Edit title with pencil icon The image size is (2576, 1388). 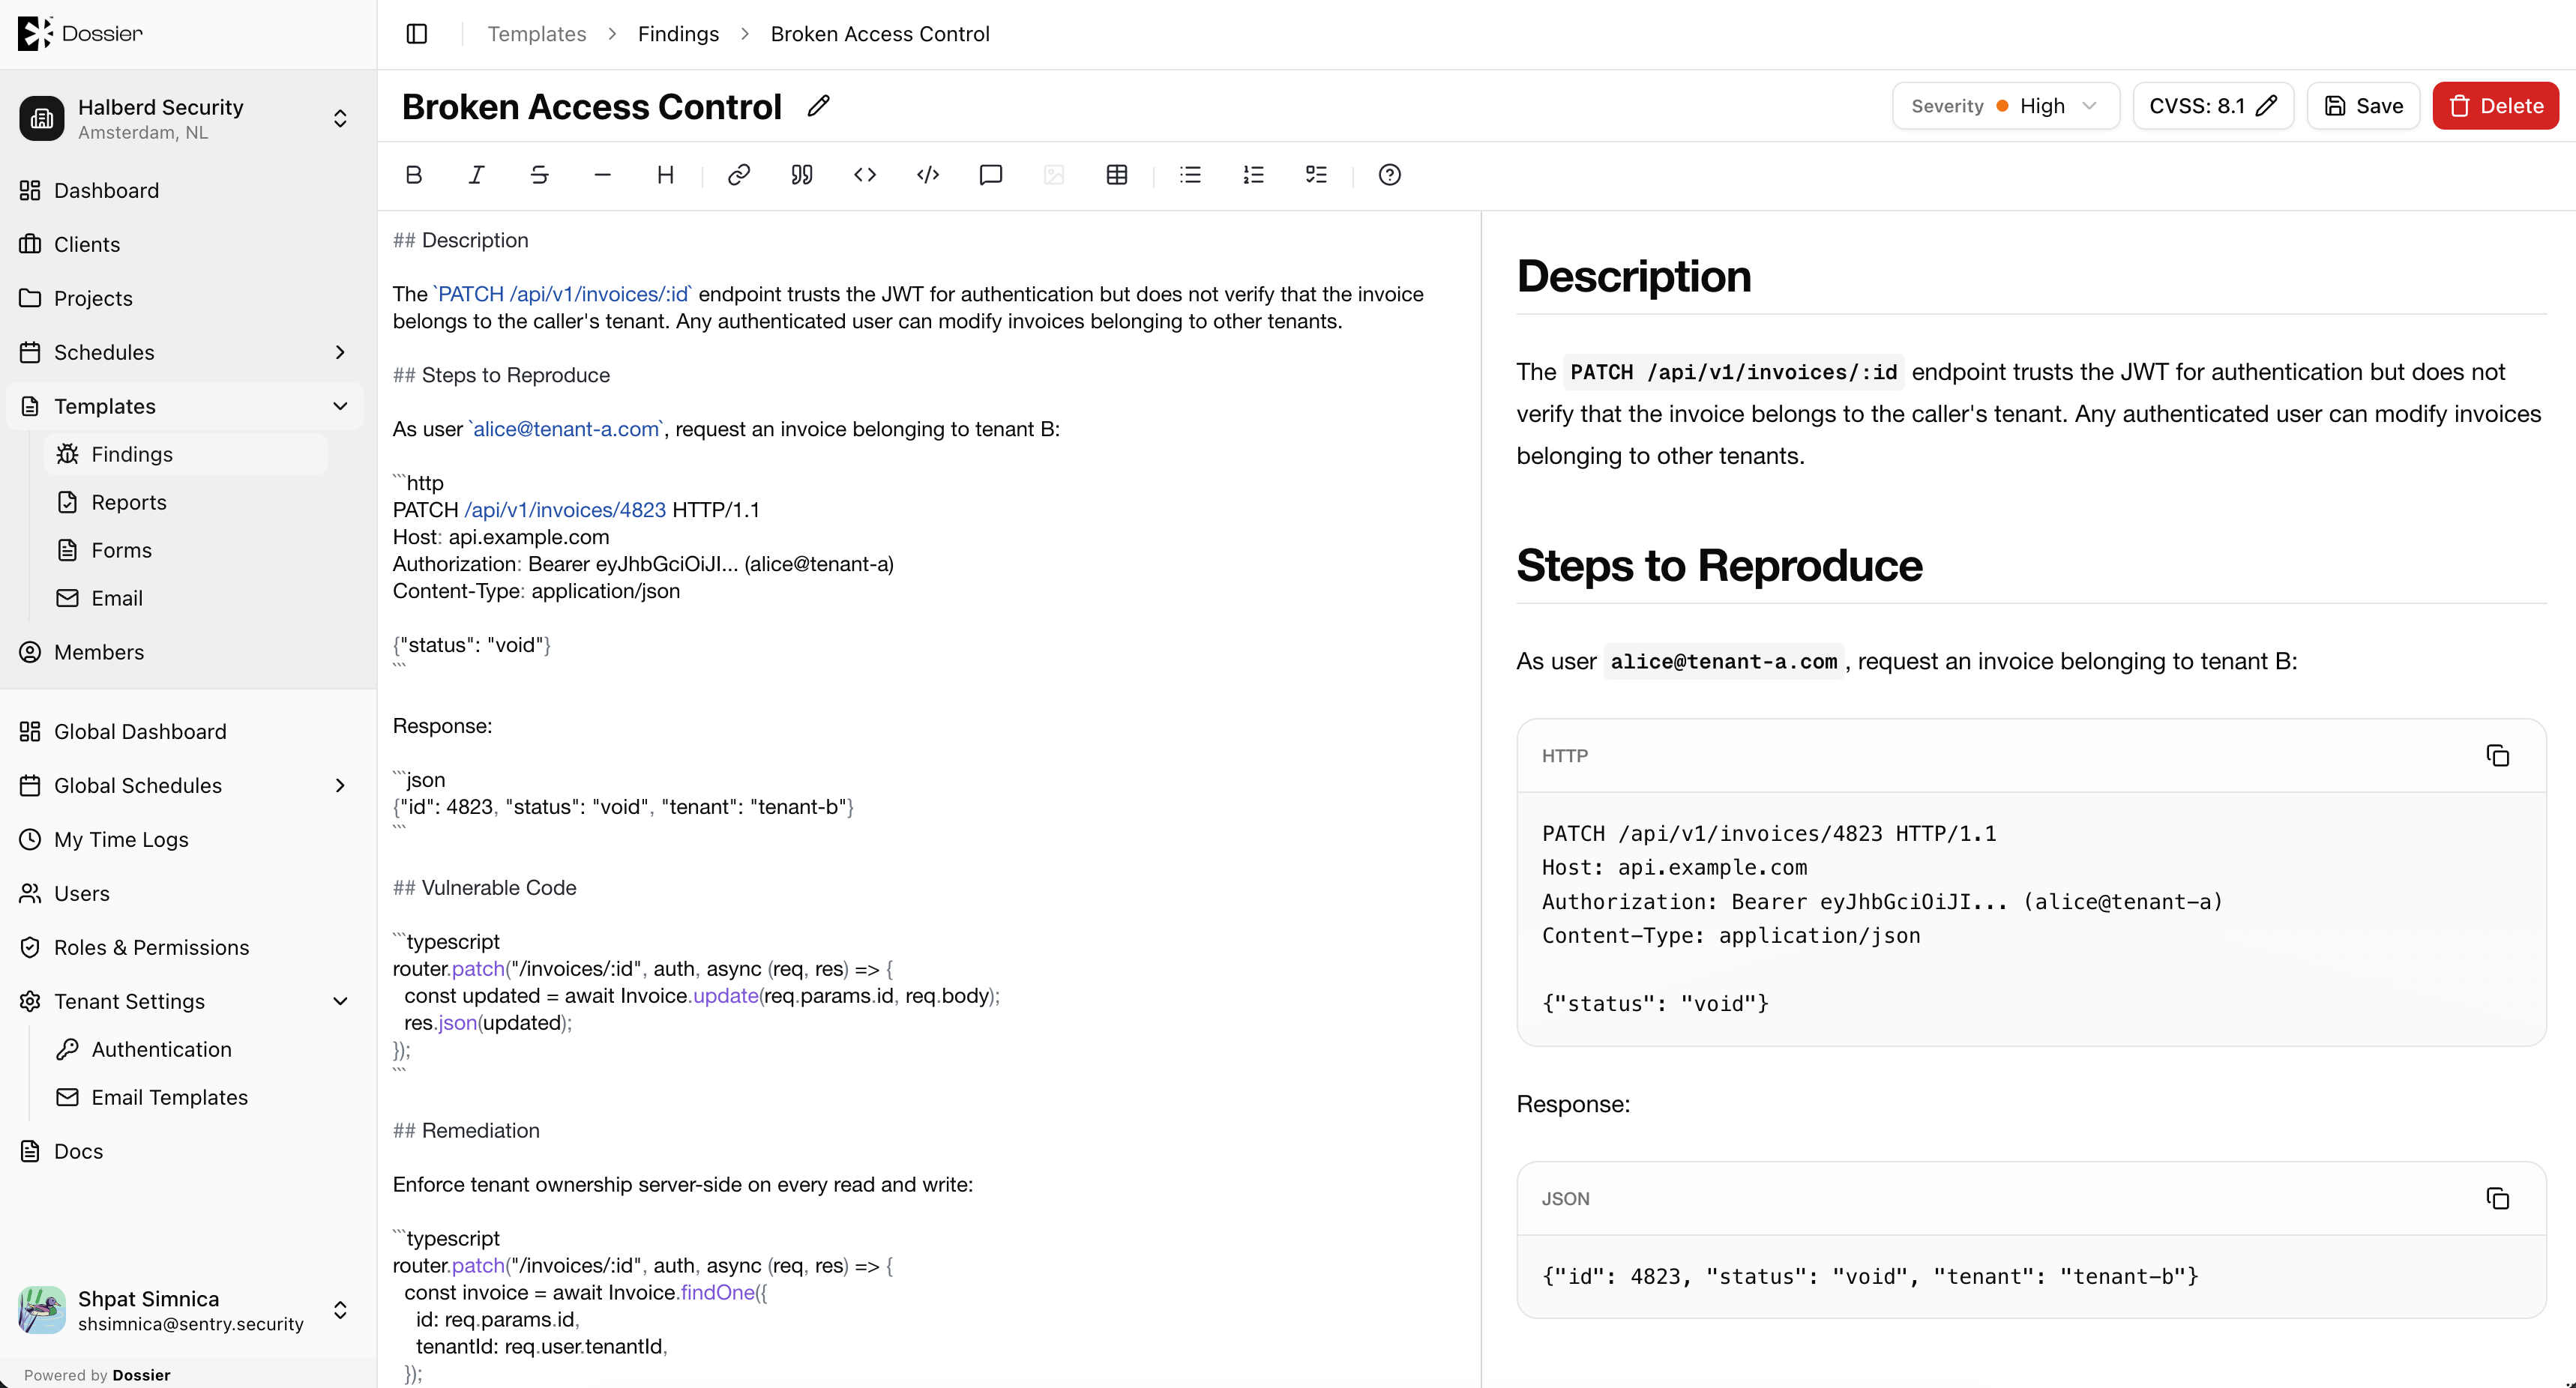click(x=819, y=105)
